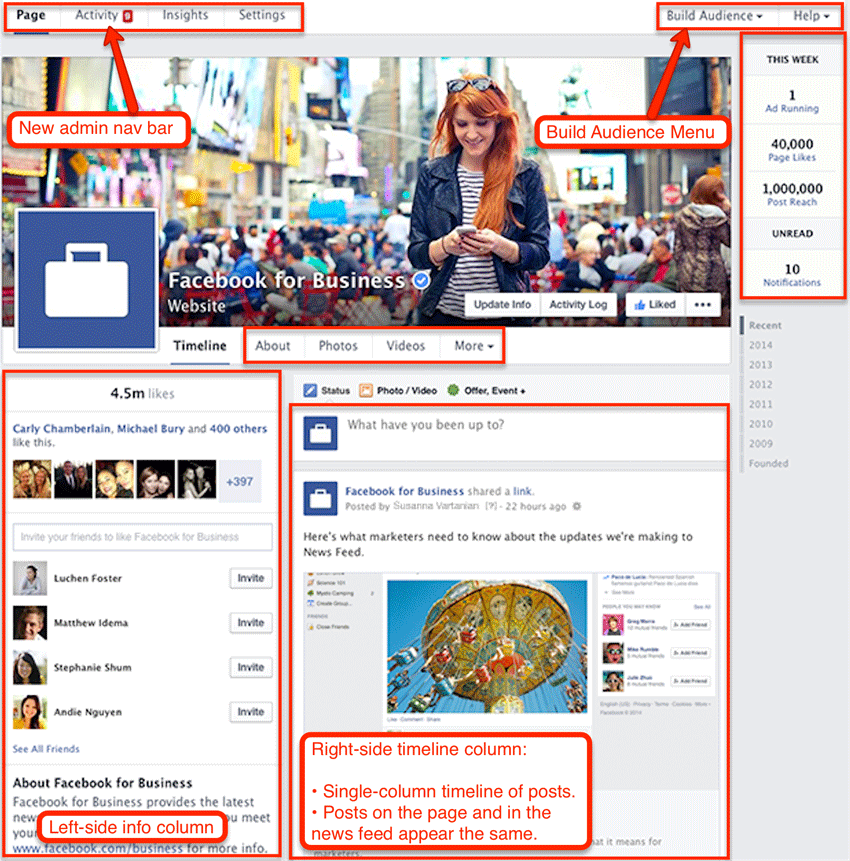Viewport: 850px width, 861px height.
Task: Select the Timeline page tab
Action: 200,346
